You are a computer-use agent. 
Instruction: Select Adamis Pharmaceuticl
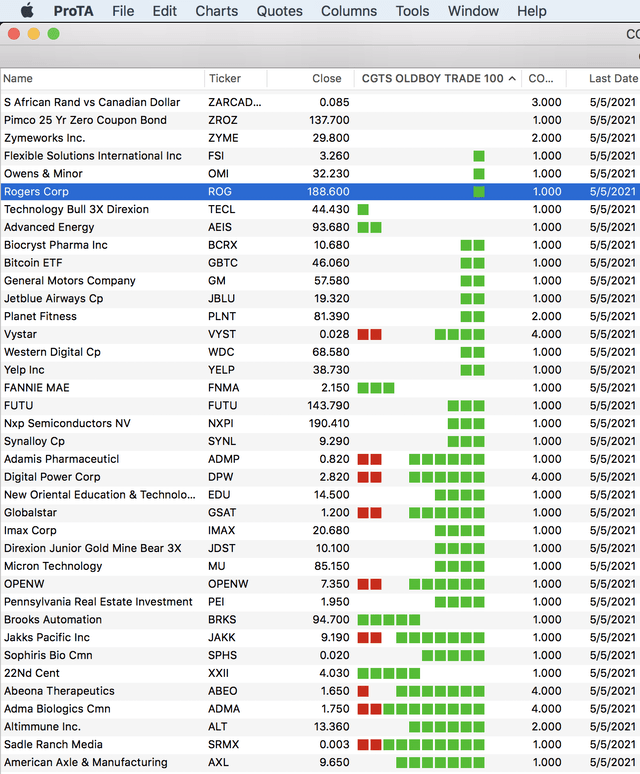tap(320, 459)
